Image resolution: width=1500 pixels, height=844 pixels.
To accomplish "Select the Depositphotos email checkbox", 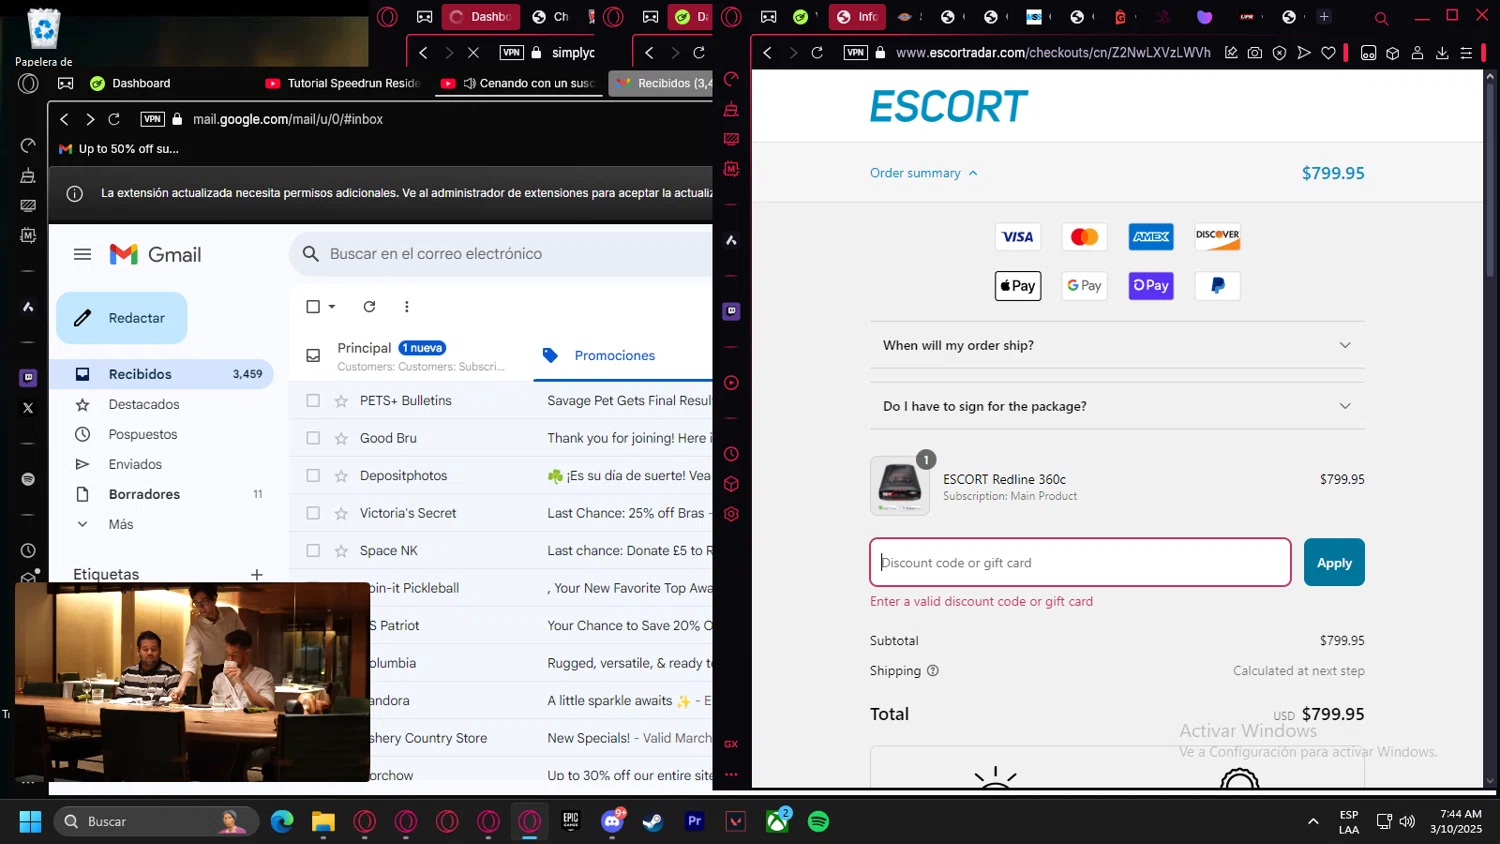I will 313,476.
